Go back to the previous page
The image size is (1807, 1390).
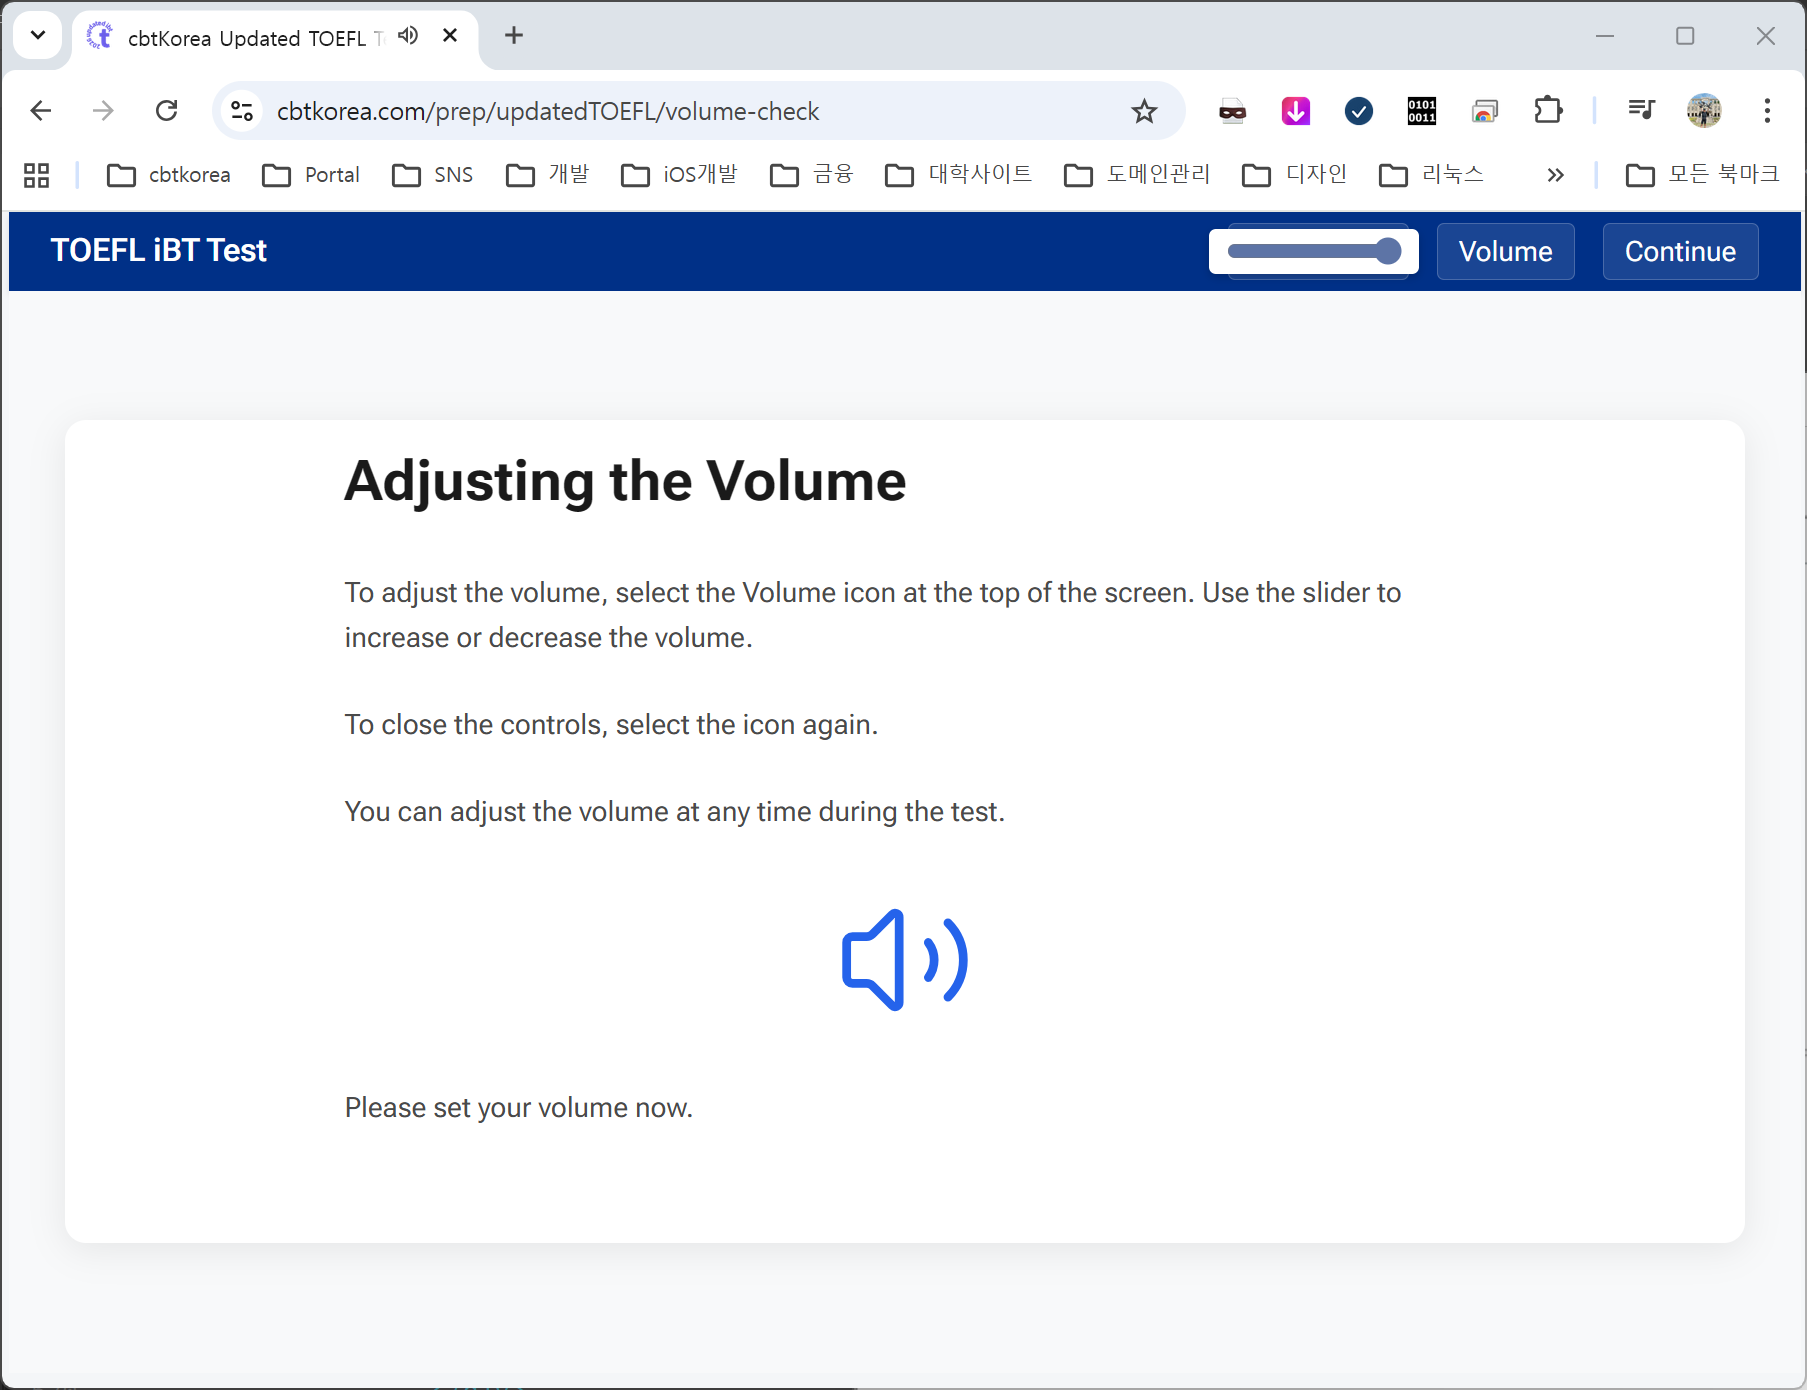click(41, 111)
